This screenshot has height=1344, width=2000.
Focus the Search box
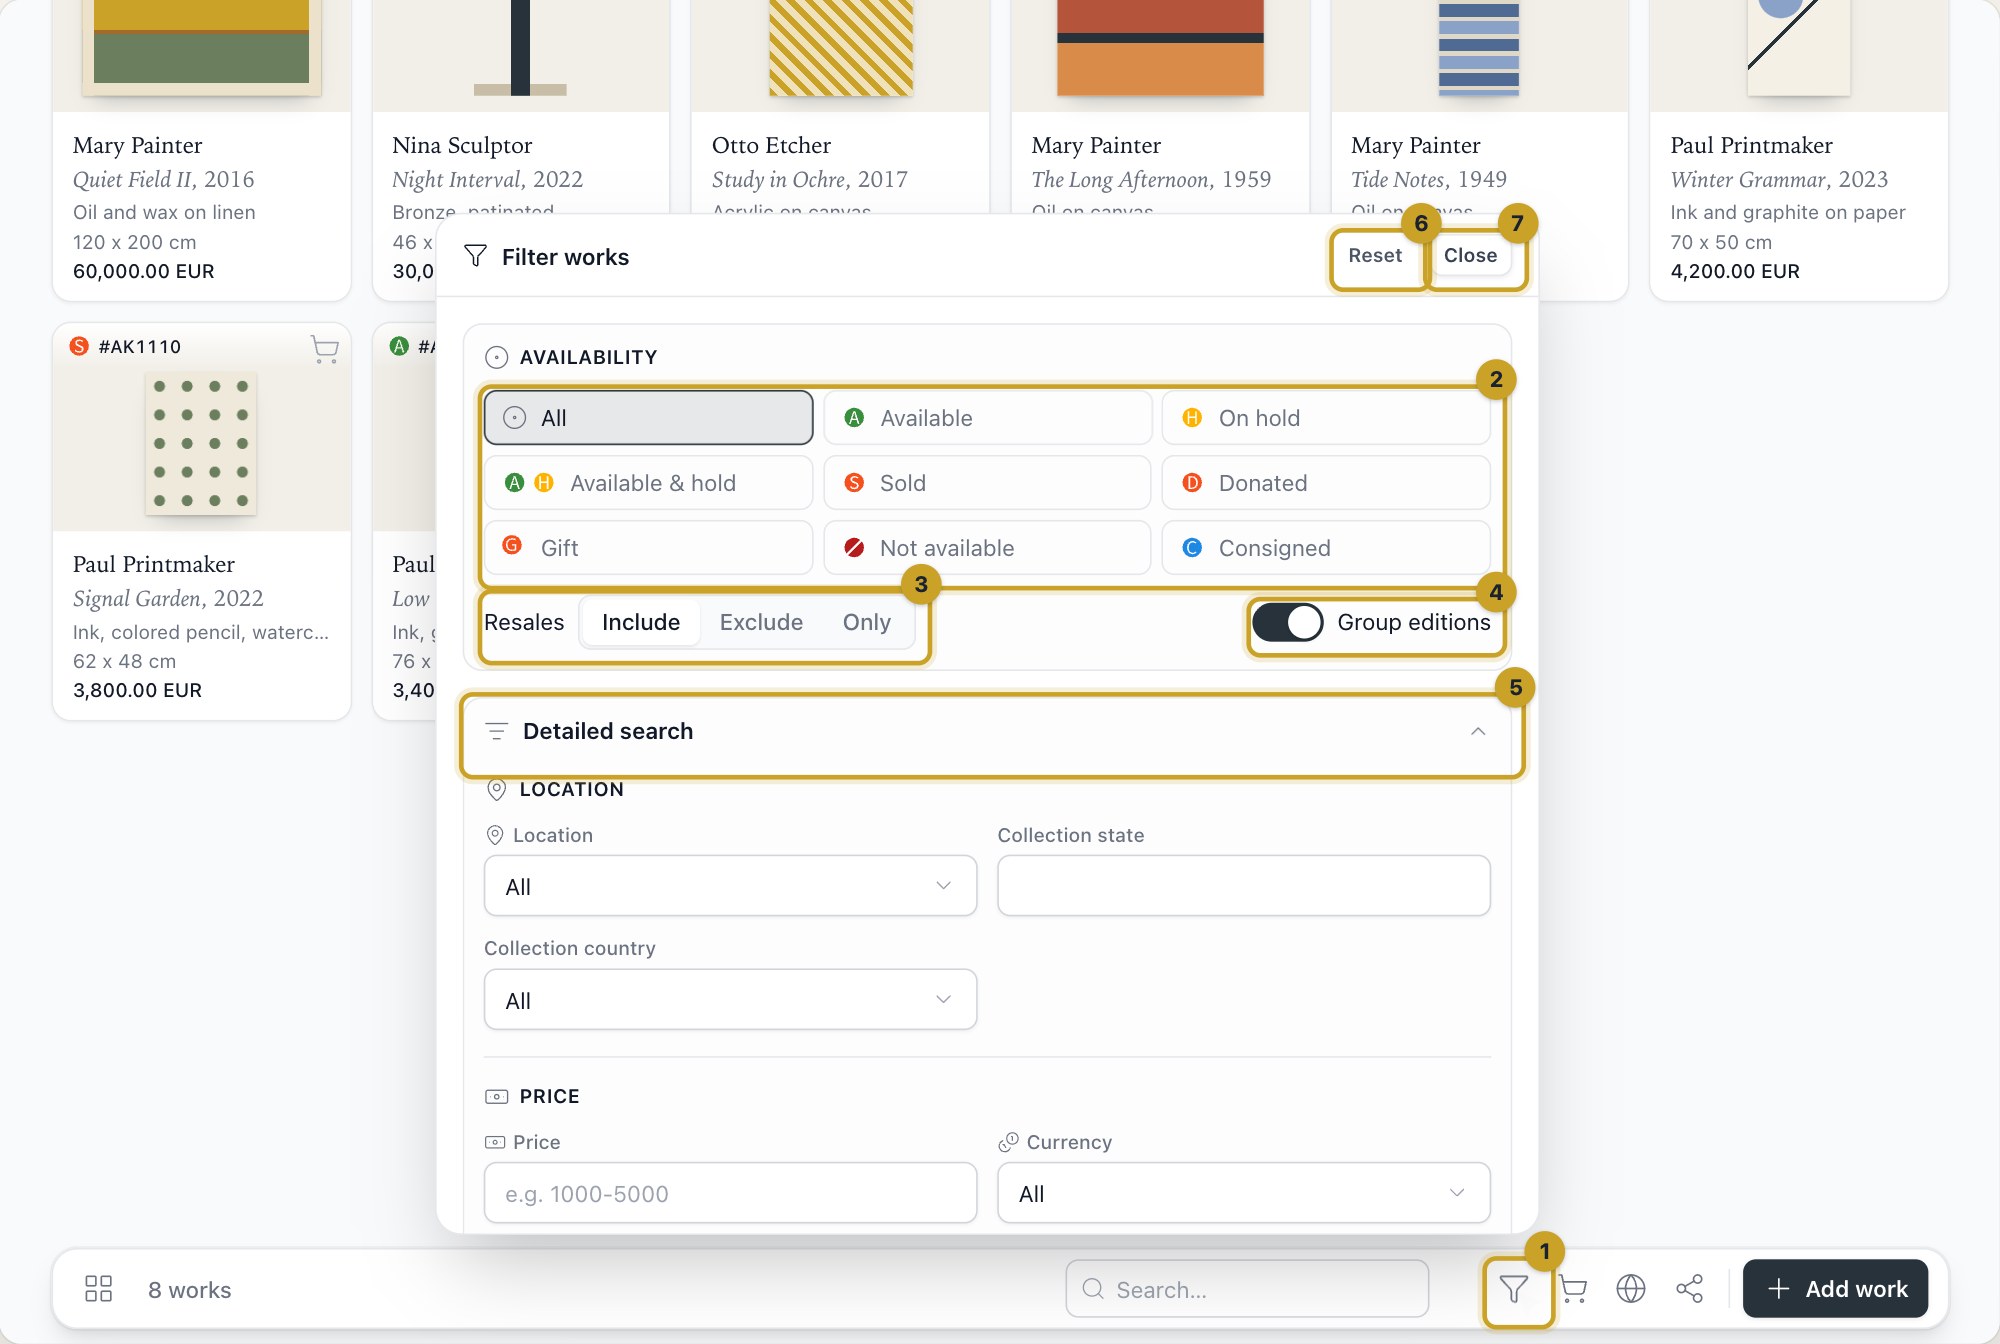(x=1247, y=1289)
